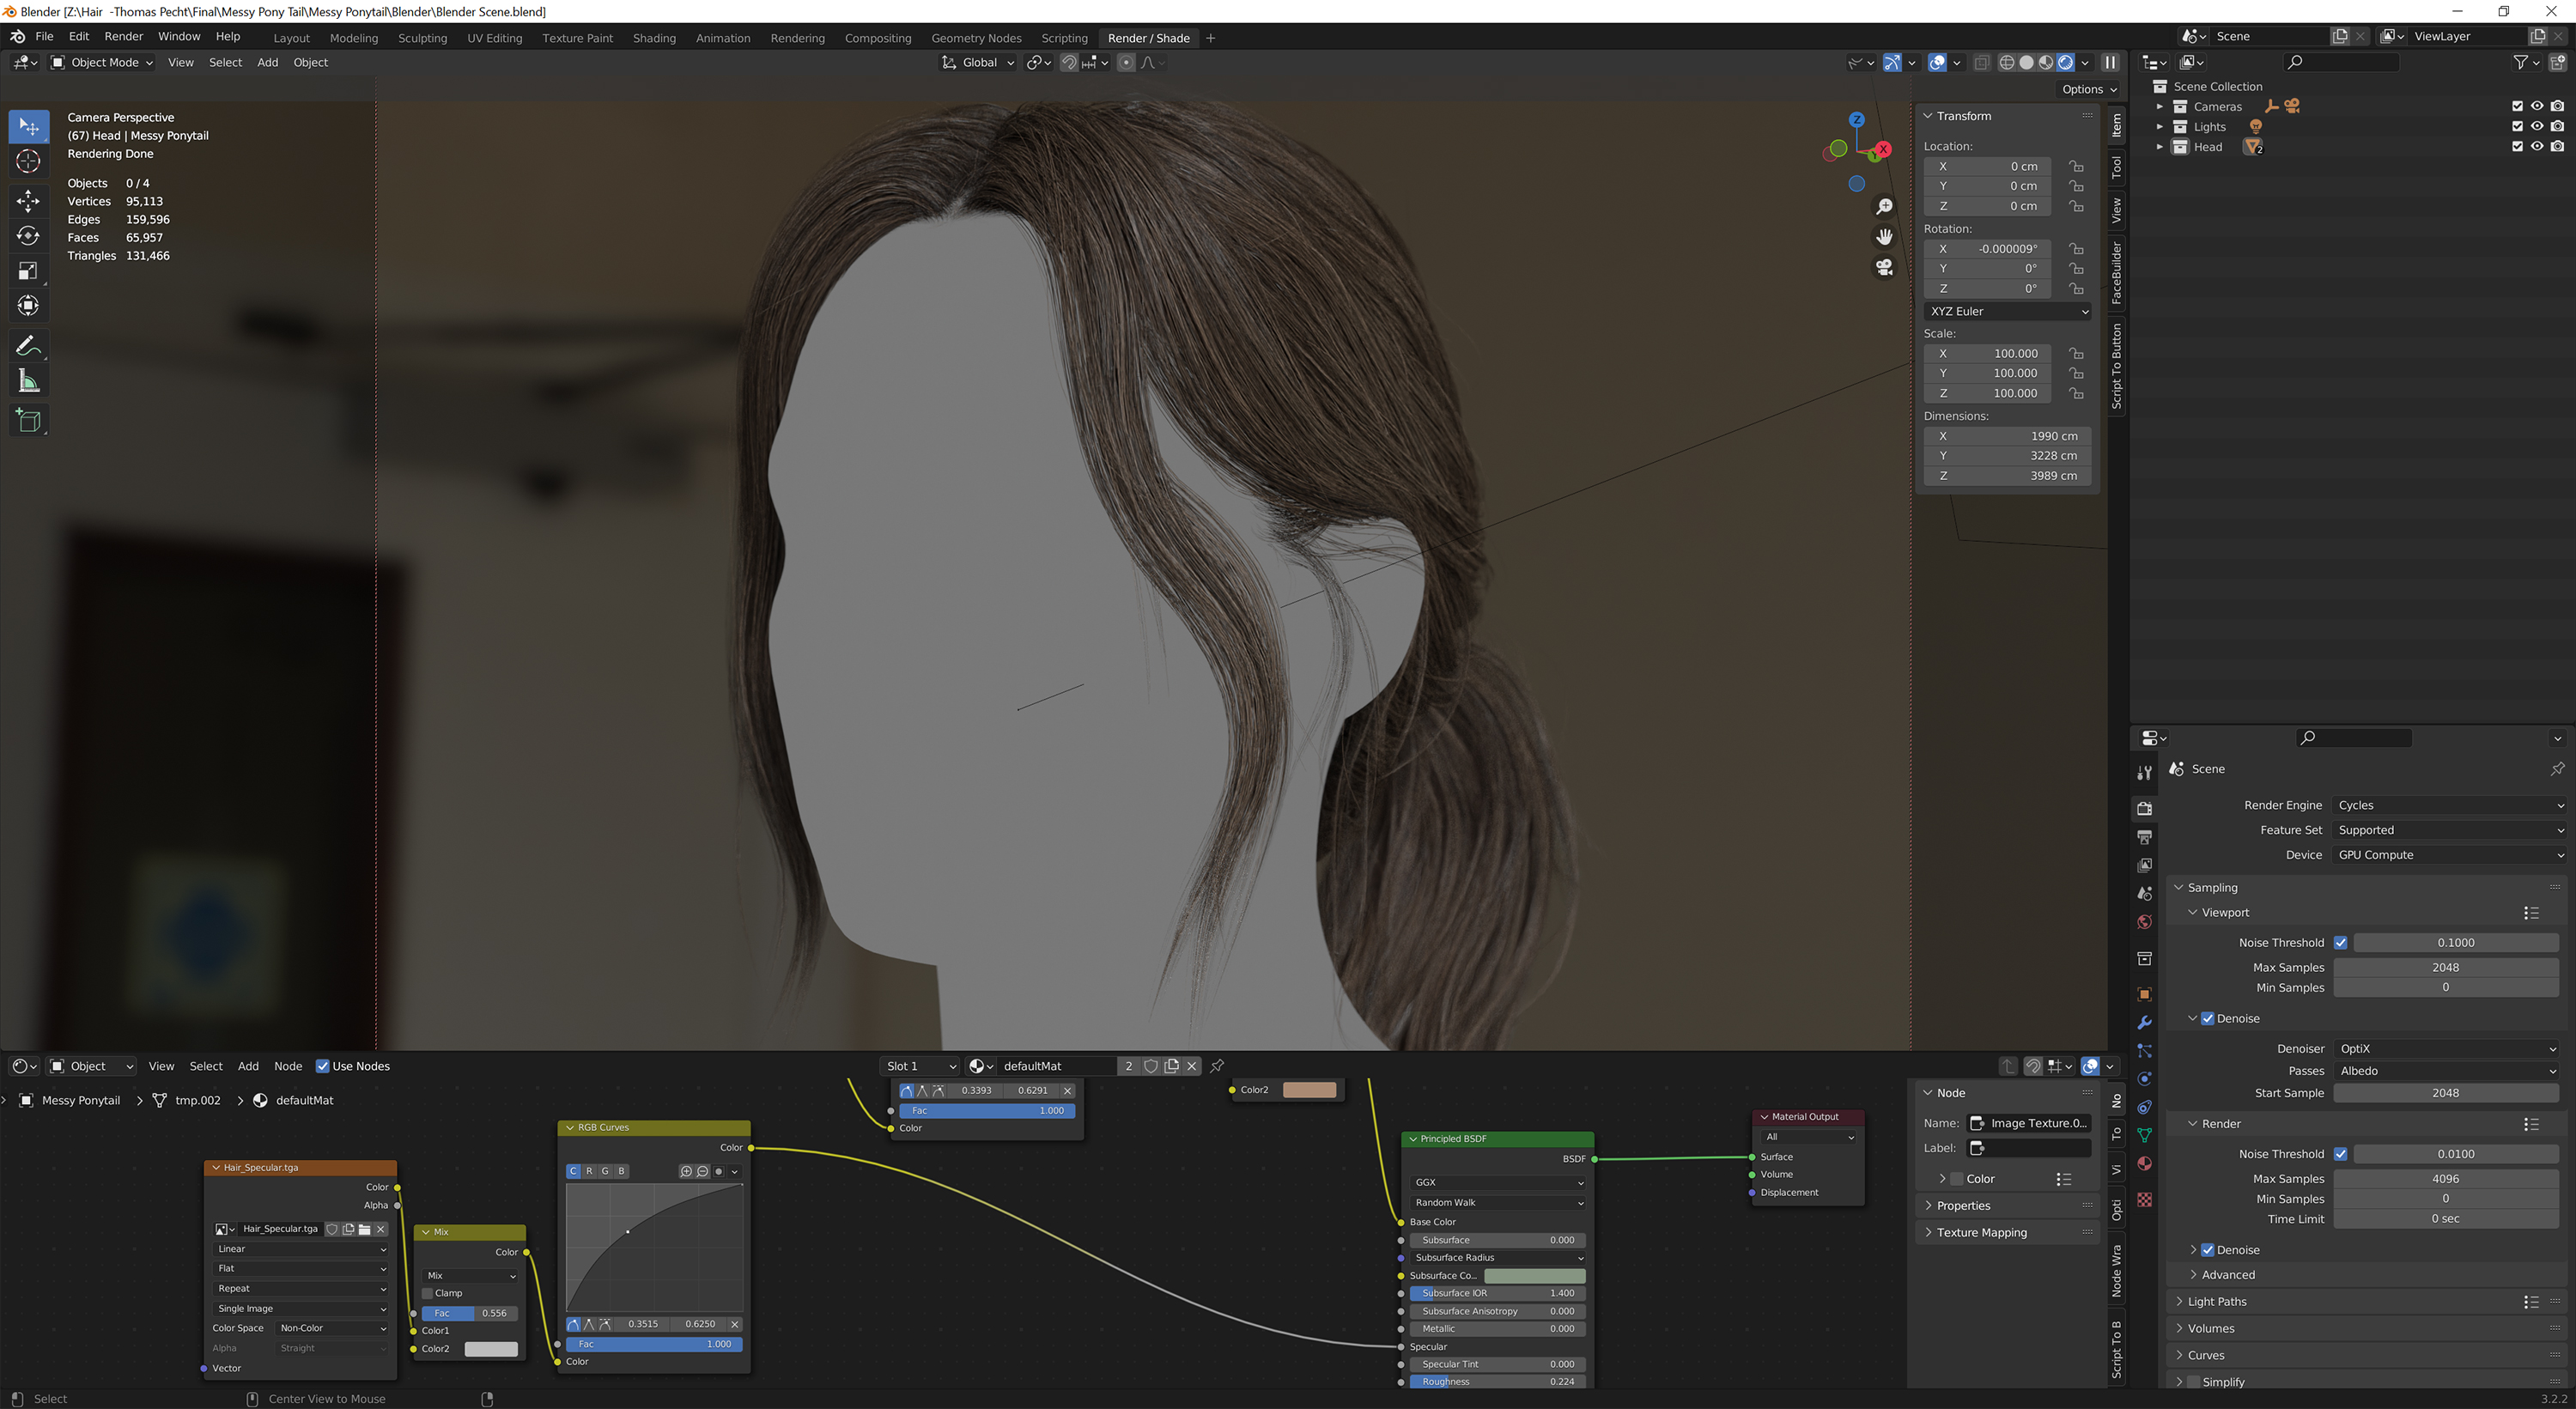Hide the Head collection in the outliner
Screen dimensions: 2576x1409
point(2537,146)
